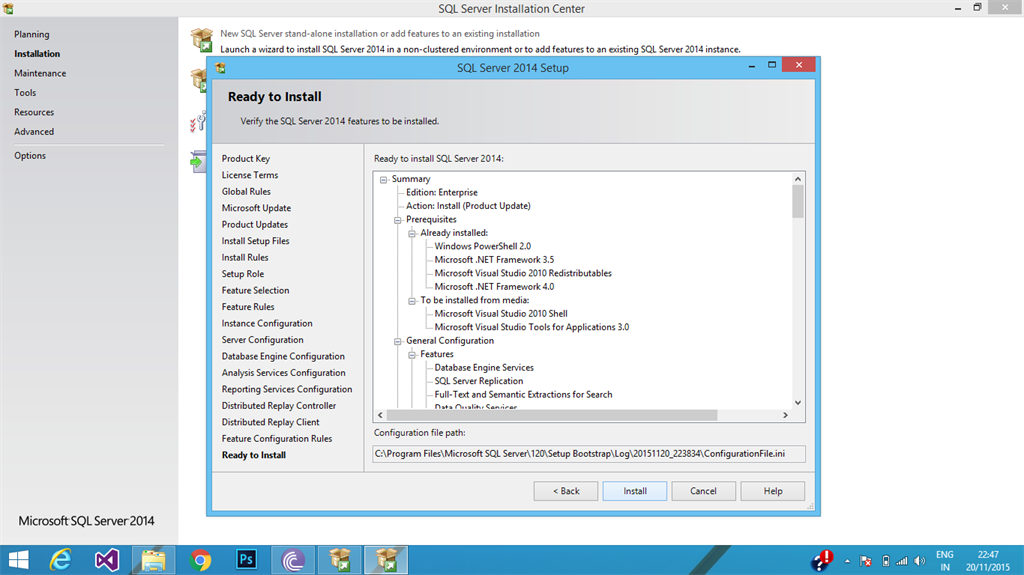Click the configuration file path field
Image resolution: width=1024 pixels, height=575 pixels.
coord(588,453)
